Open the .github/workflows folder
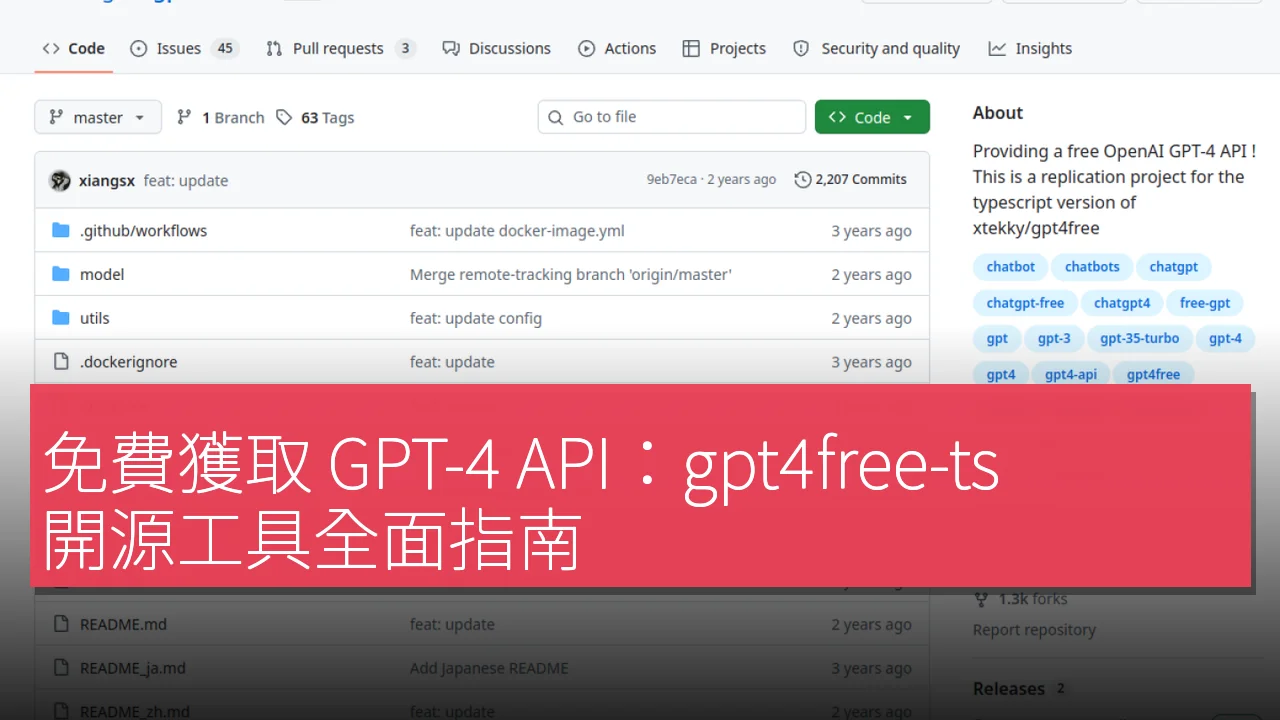This screenshot has height=720, width=1280. [143, 230]
